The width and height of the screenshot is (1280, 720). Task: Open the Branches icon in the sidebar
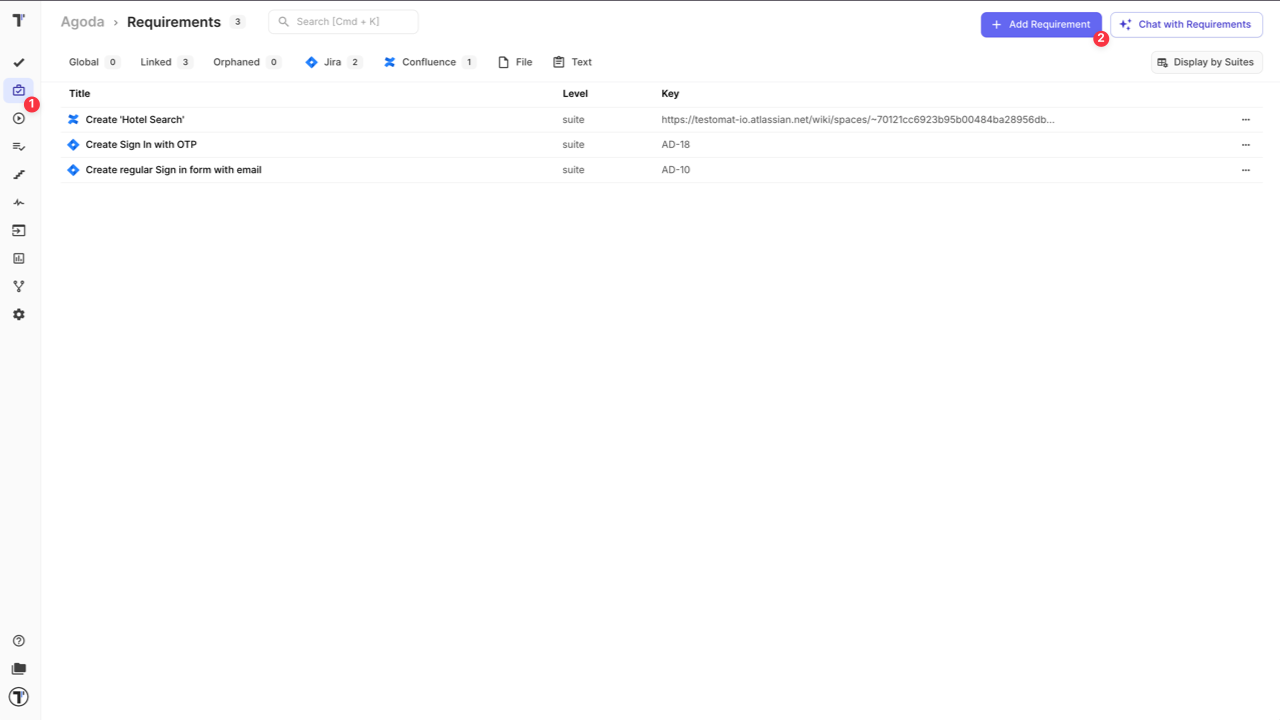tap(18, 285)
